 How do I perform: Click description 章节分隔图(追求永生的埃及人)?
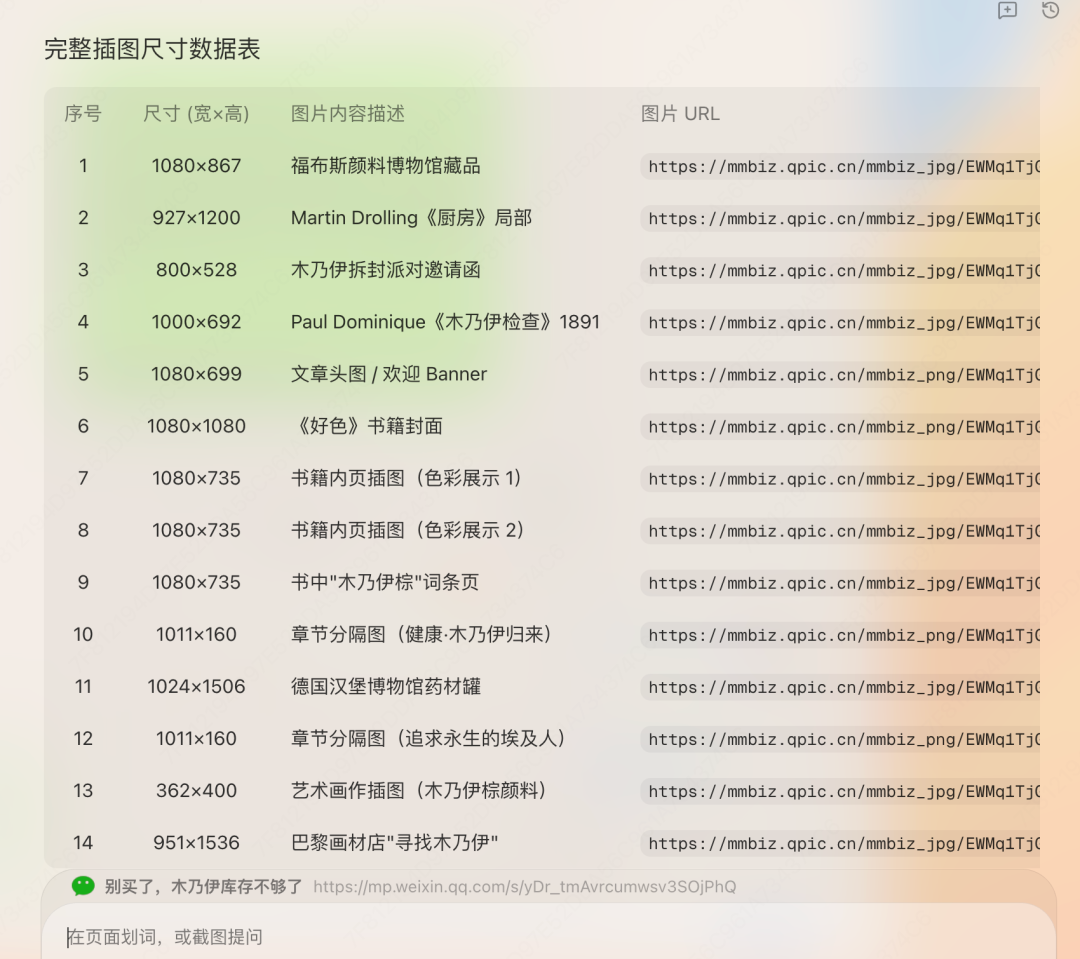pos(429,739)
